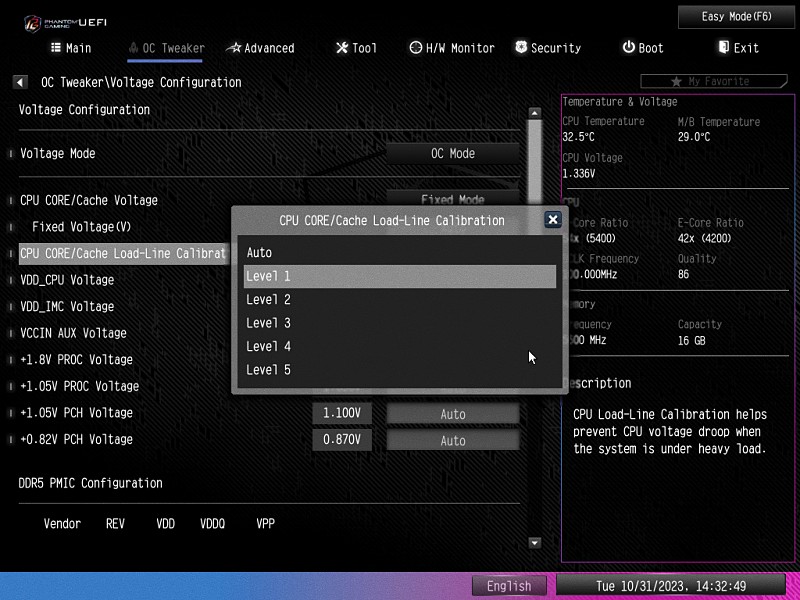
Task: Click the English language button
Action: tap(509, 586)
